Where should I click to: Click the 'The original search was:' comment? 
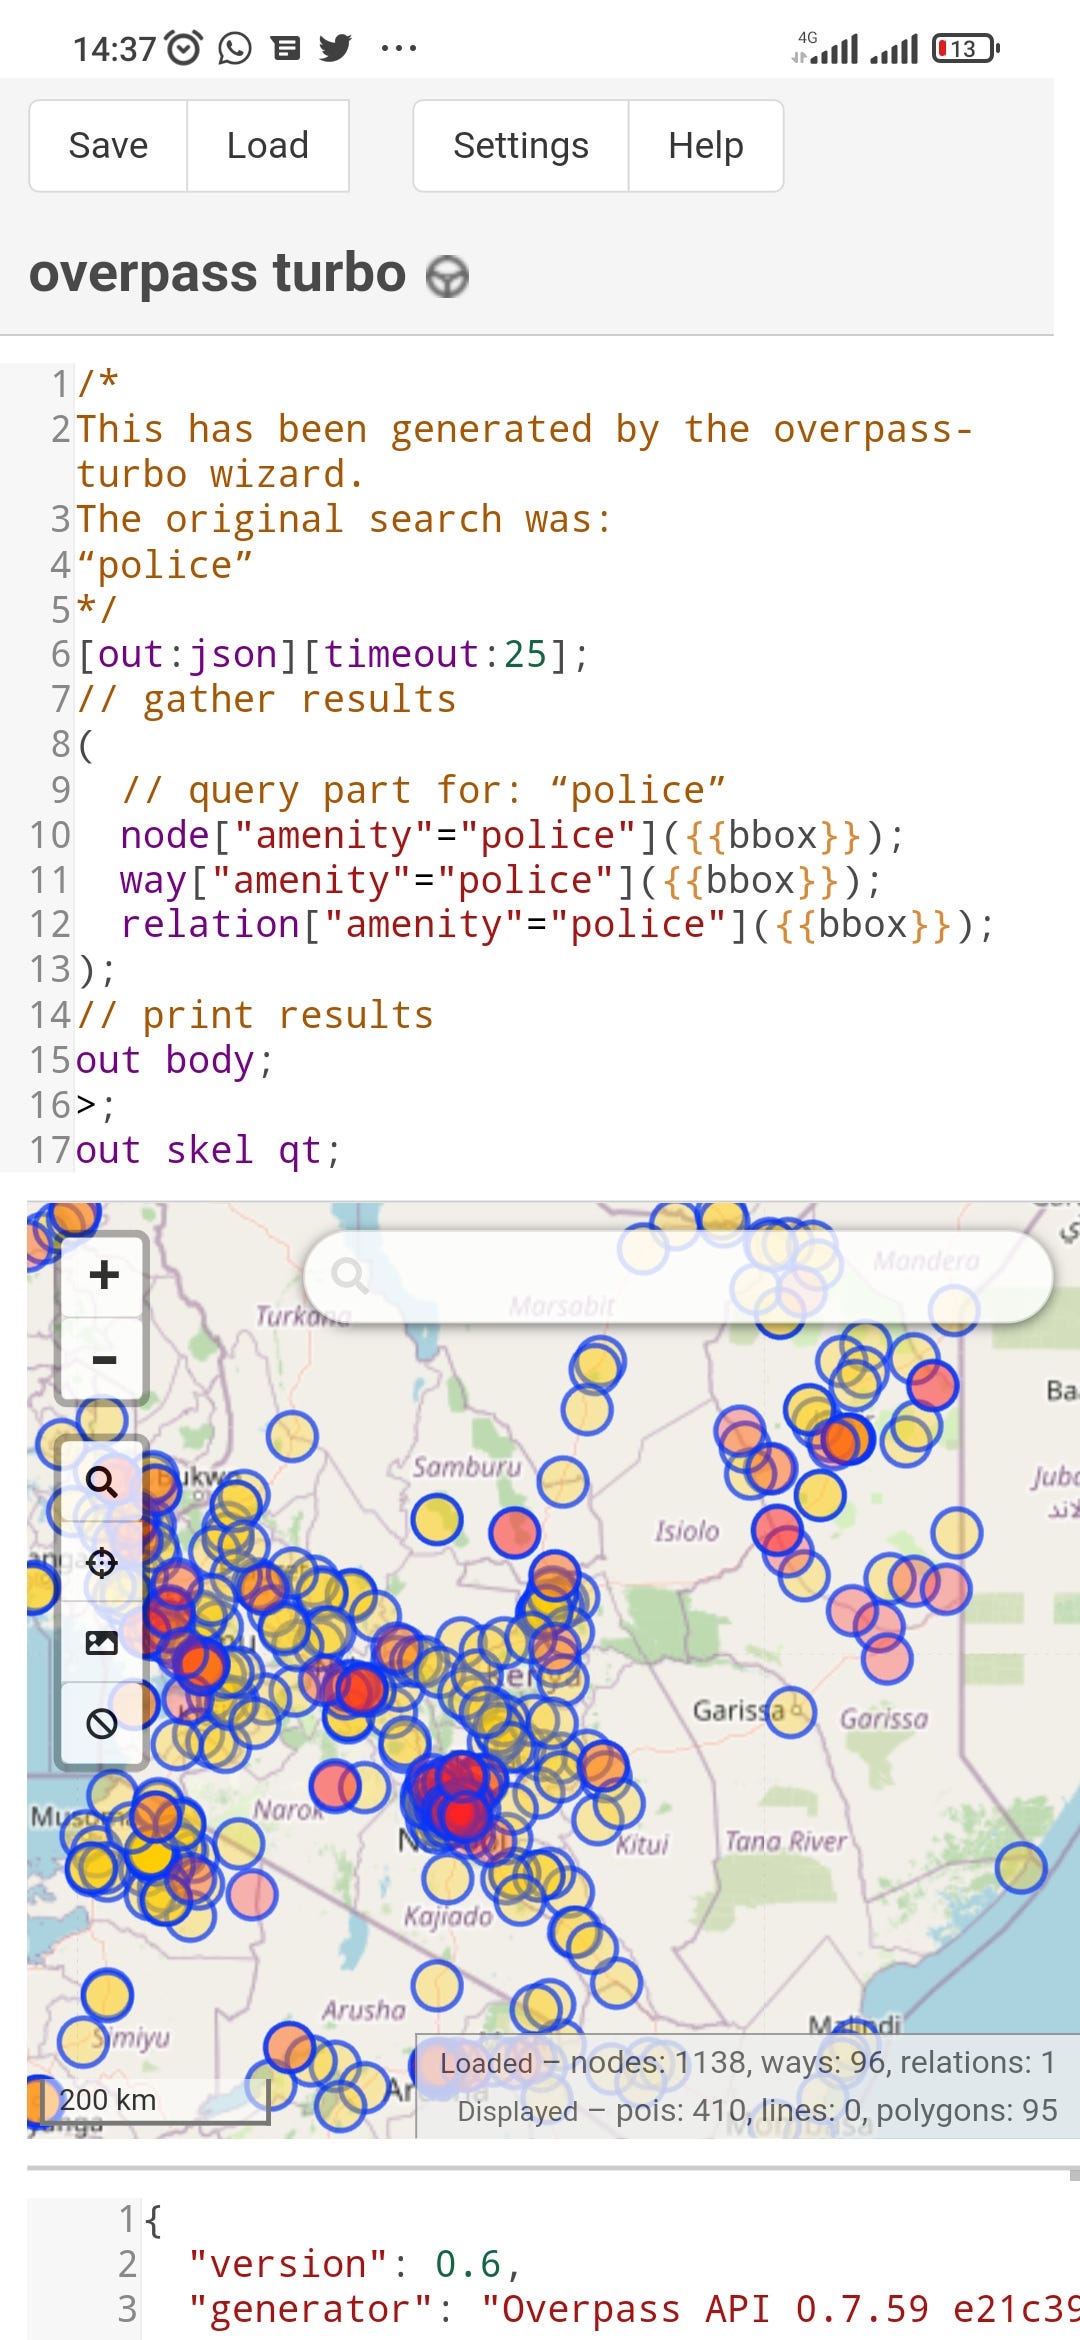coord(344,520)
